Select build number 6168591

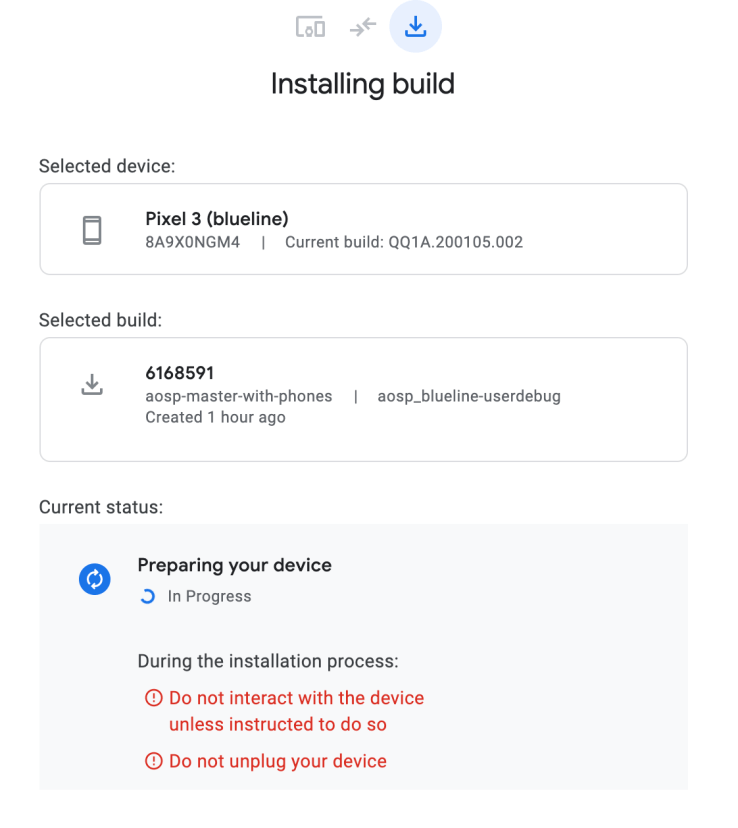pos(180,374)
